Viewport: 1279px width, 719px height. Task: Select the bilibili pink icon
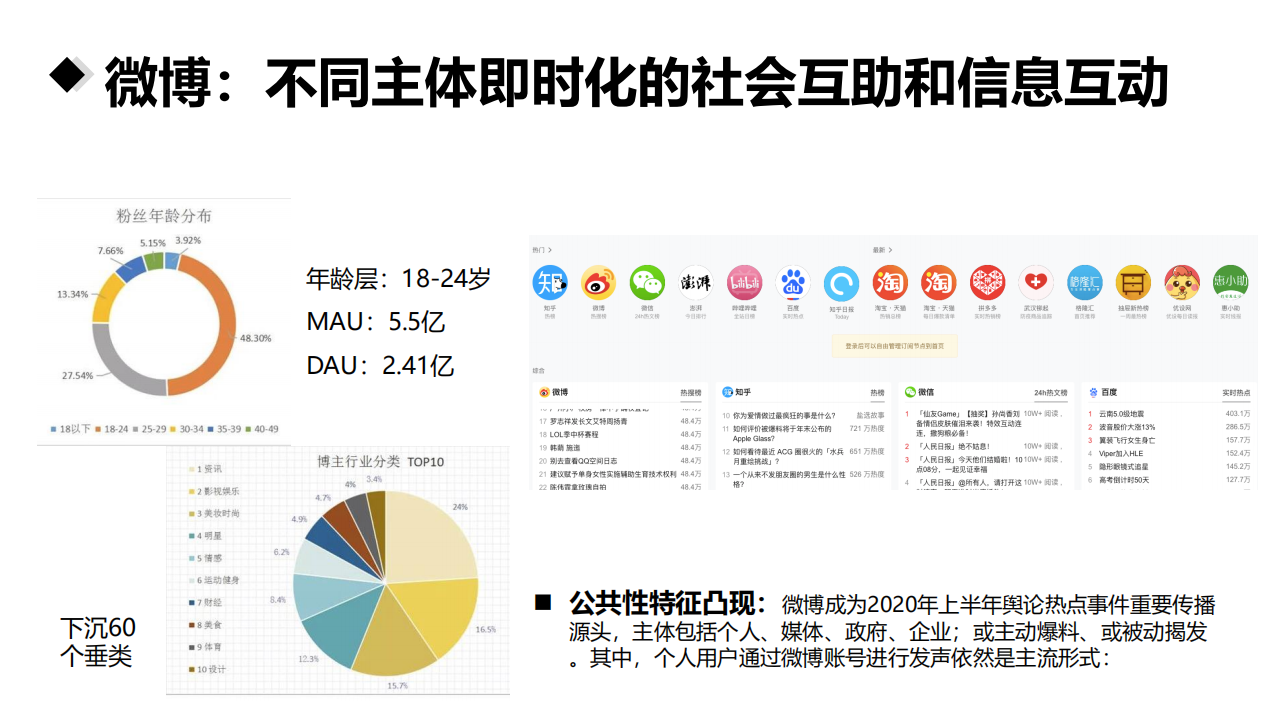point(745,282)
